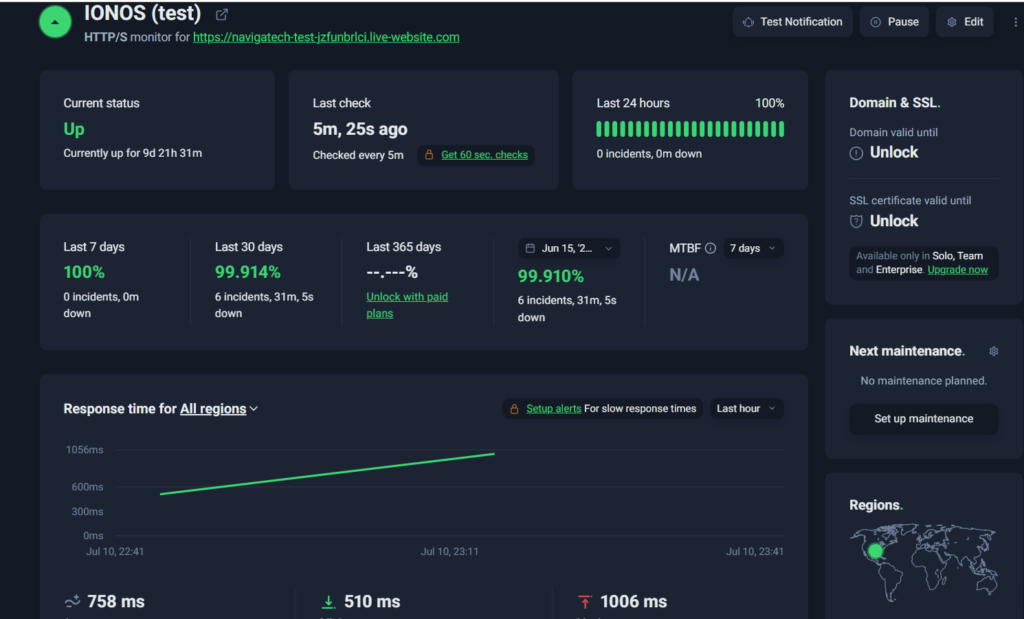Click the lock icon beside Get 60 sec. checks
1024x619 pixels.
pos(429,155)
